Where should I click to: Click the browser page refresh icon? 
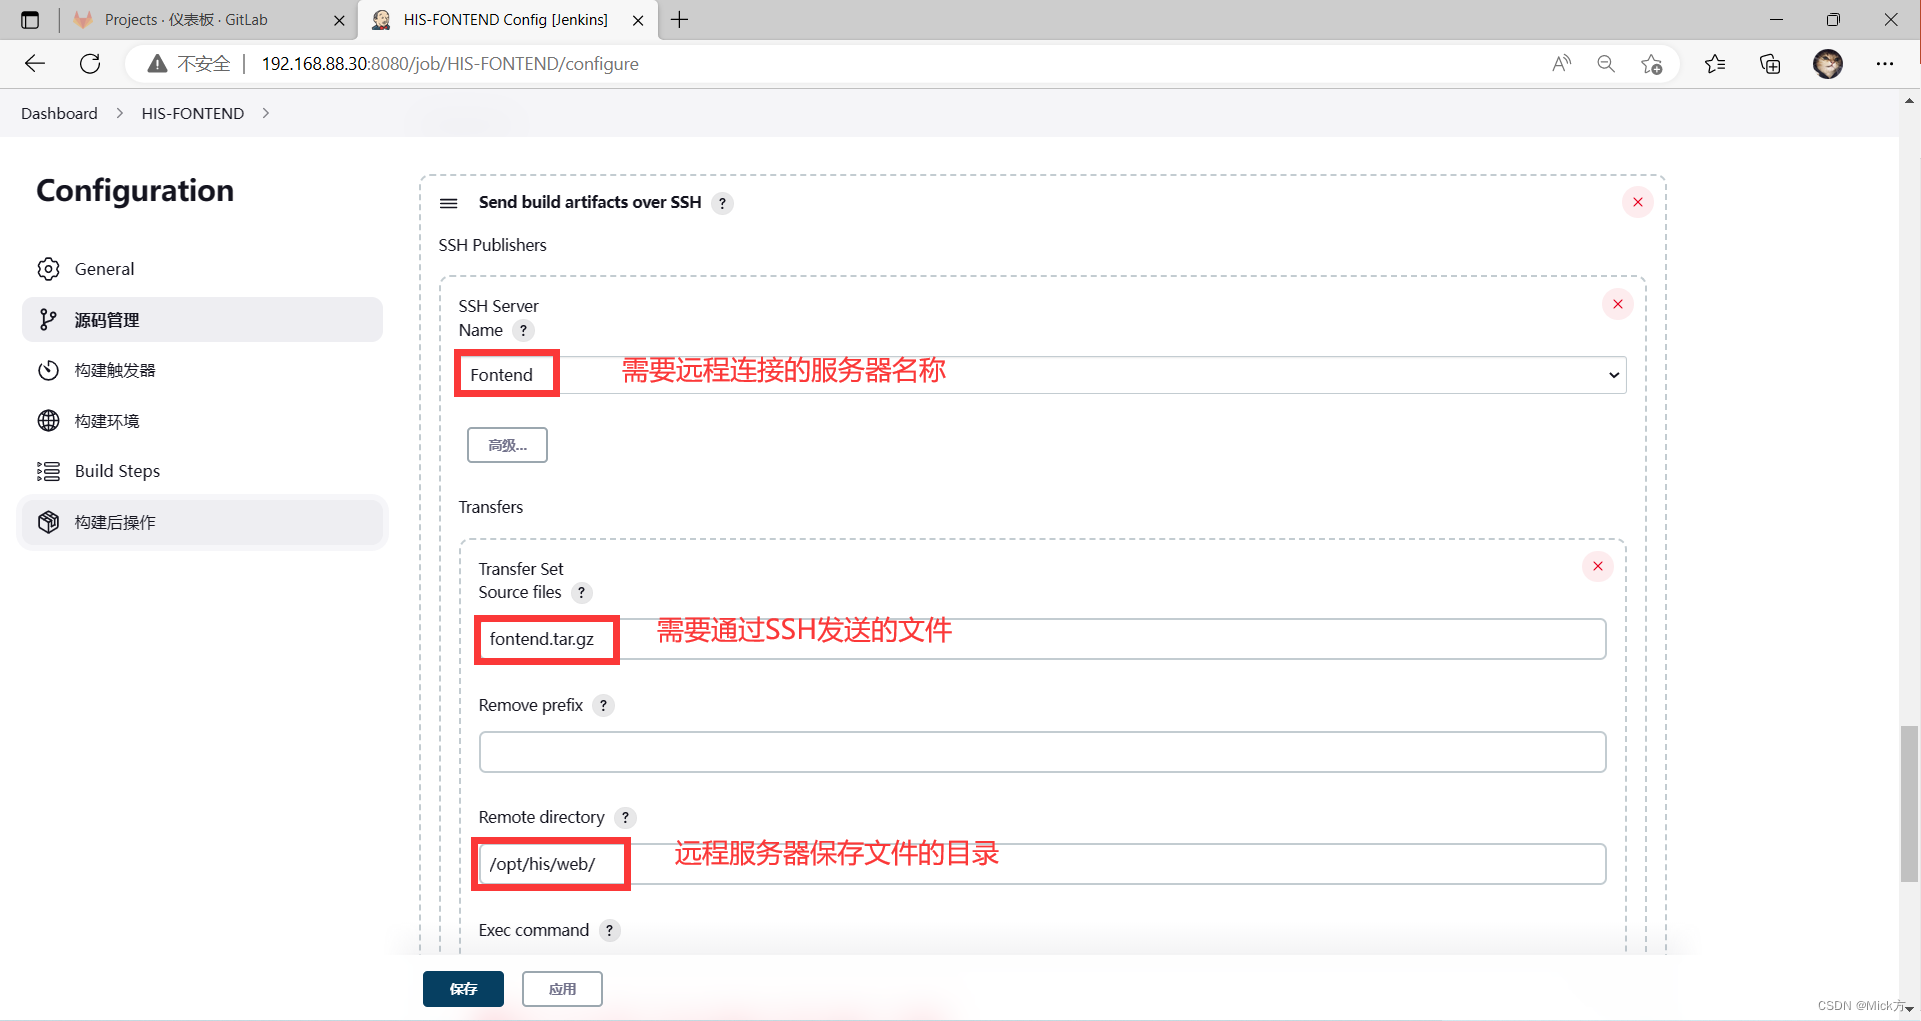90,63
